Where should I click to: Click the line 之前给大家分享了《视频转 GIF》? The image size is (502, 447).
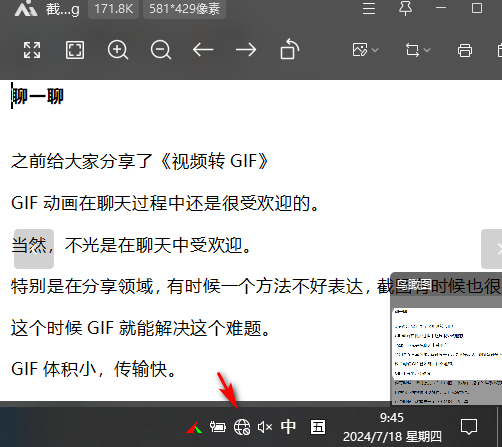(140, 161)
